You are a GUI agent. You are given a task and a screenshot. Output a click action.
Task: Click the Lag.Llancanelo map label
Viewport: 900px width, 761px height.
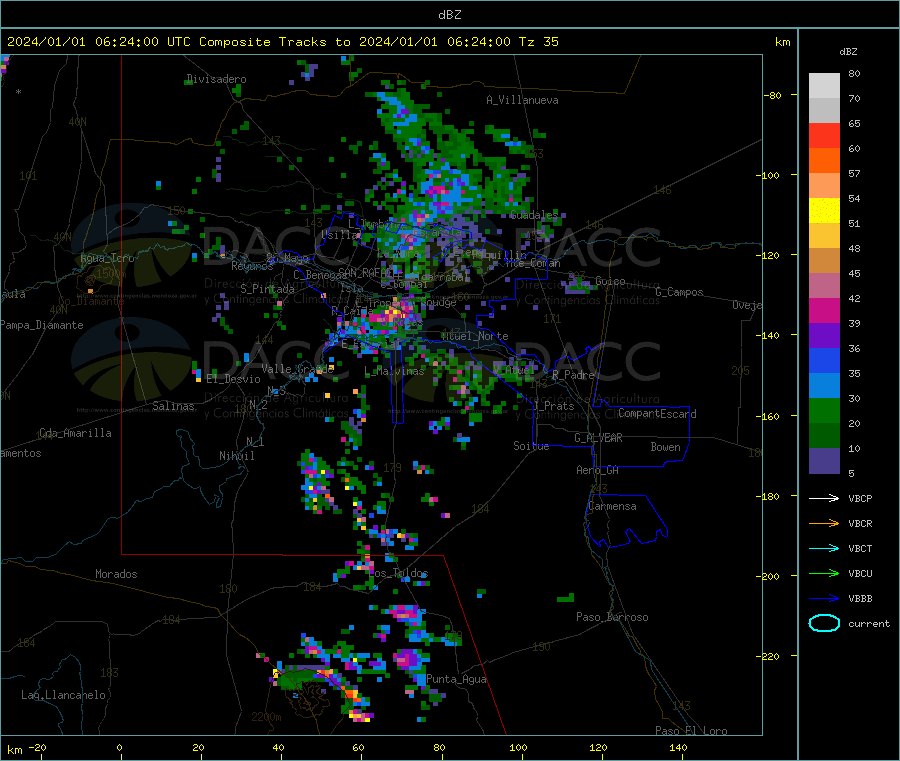[63, 695]
